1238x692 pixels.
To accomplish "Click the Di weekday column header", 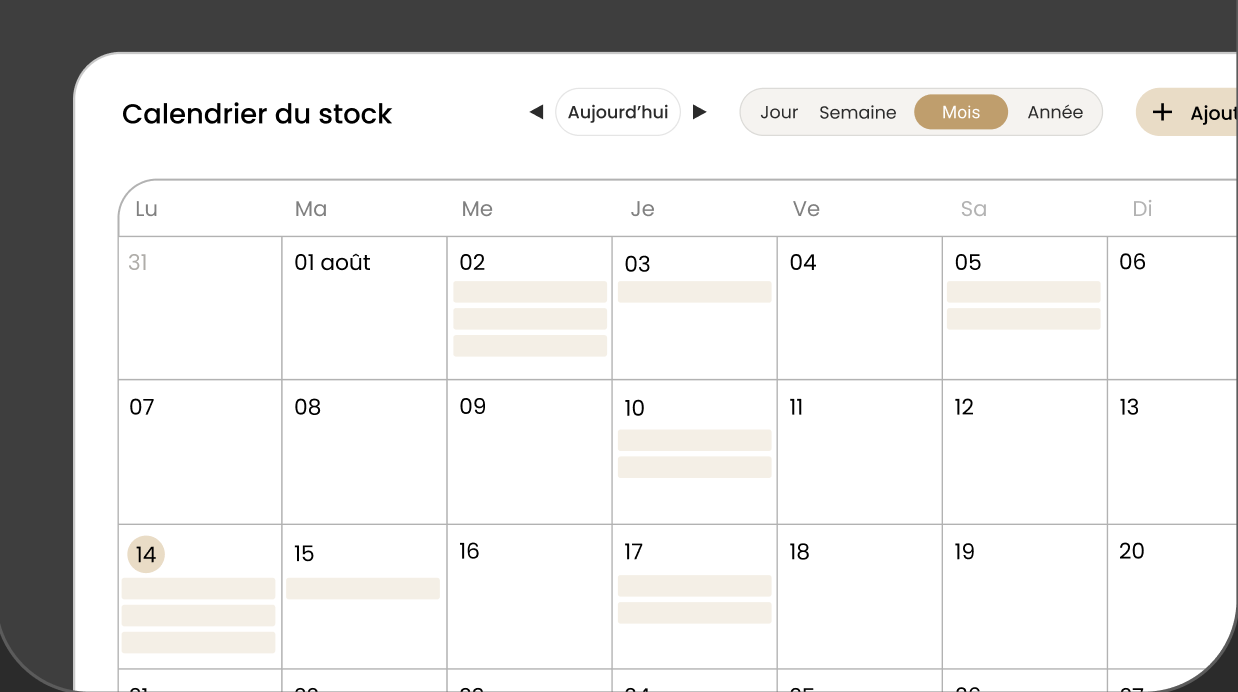I will (x=1142, y=209).
